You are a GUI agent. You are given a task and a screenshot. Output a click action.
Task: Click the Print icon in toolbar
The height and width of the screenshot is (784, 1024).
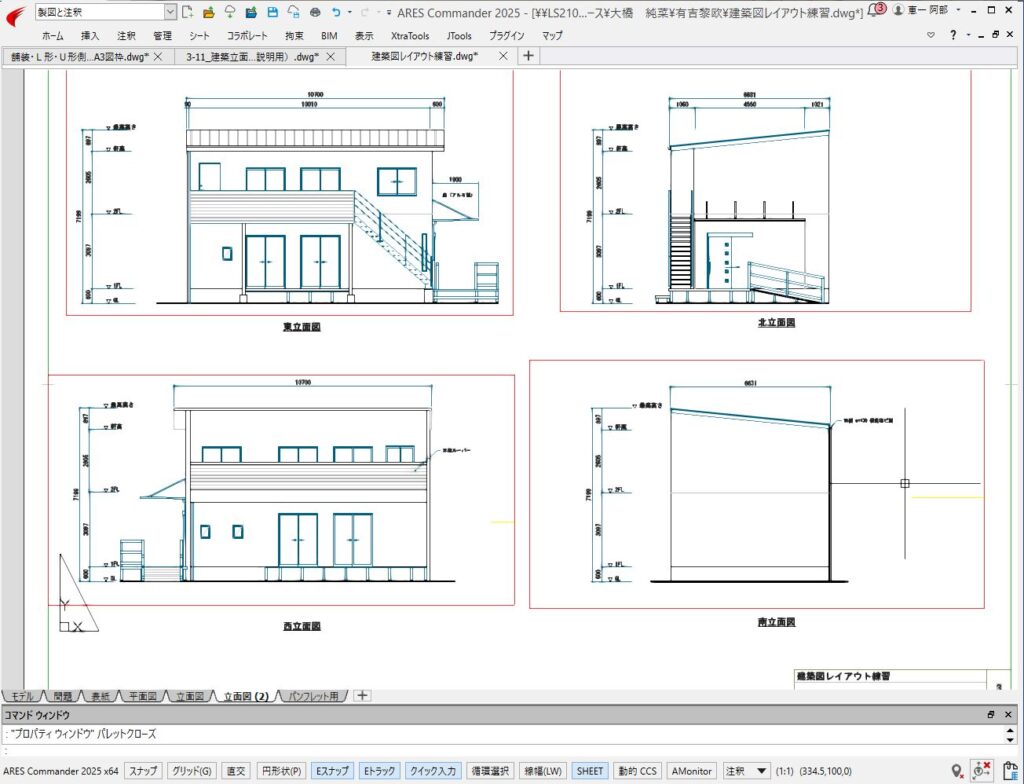click(315, 12)
